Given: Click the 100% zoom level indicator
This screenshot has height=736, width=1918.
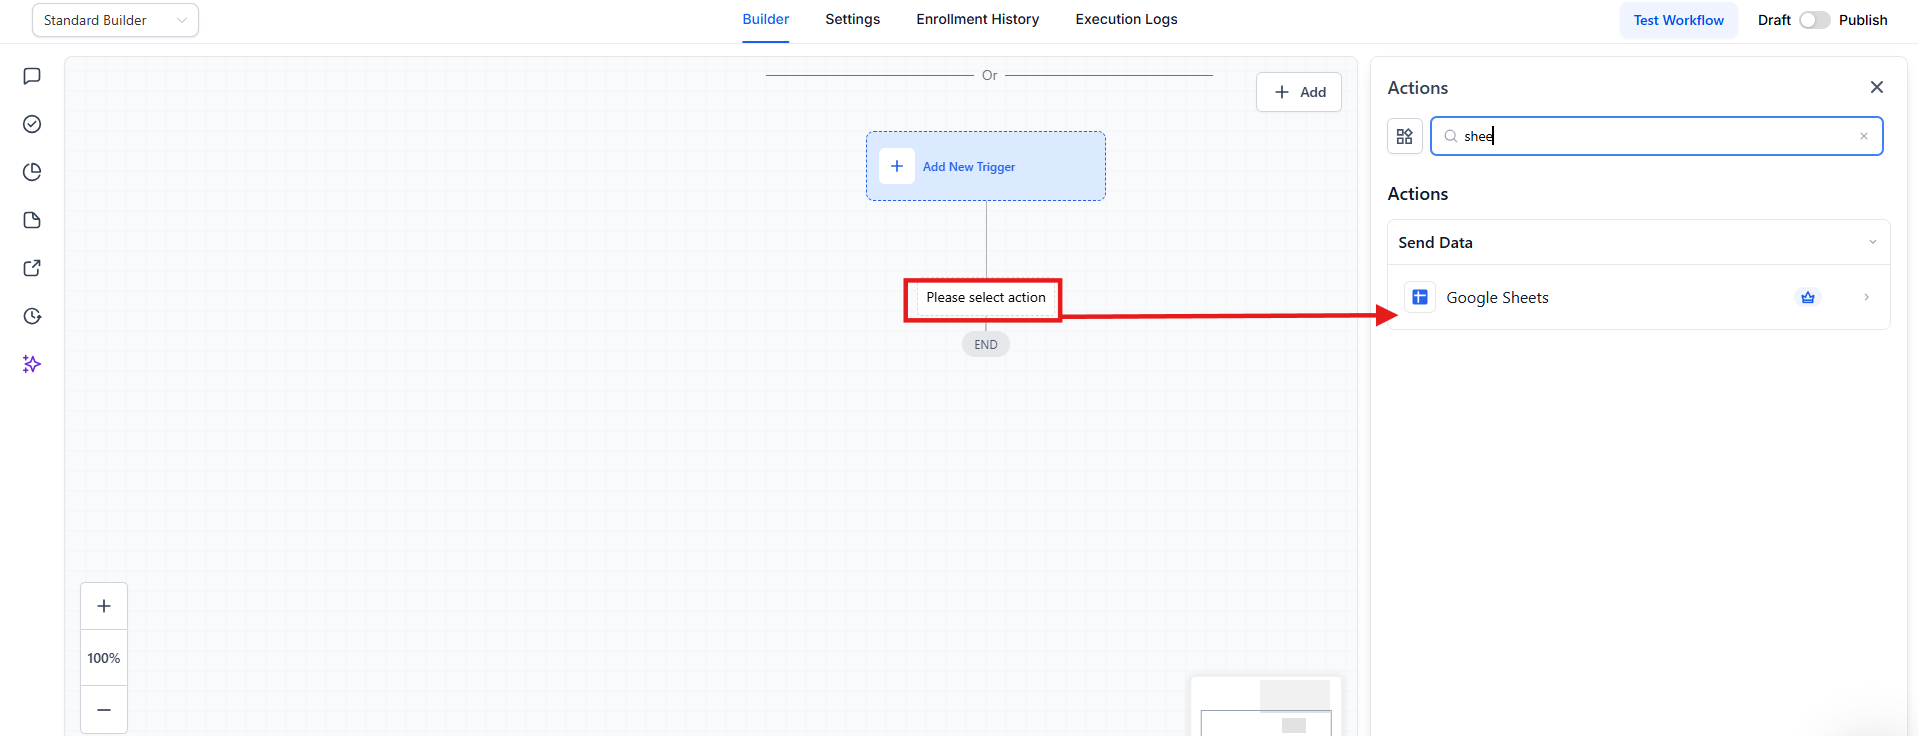Looking at the screenshot, I should [x=104, y=658].
